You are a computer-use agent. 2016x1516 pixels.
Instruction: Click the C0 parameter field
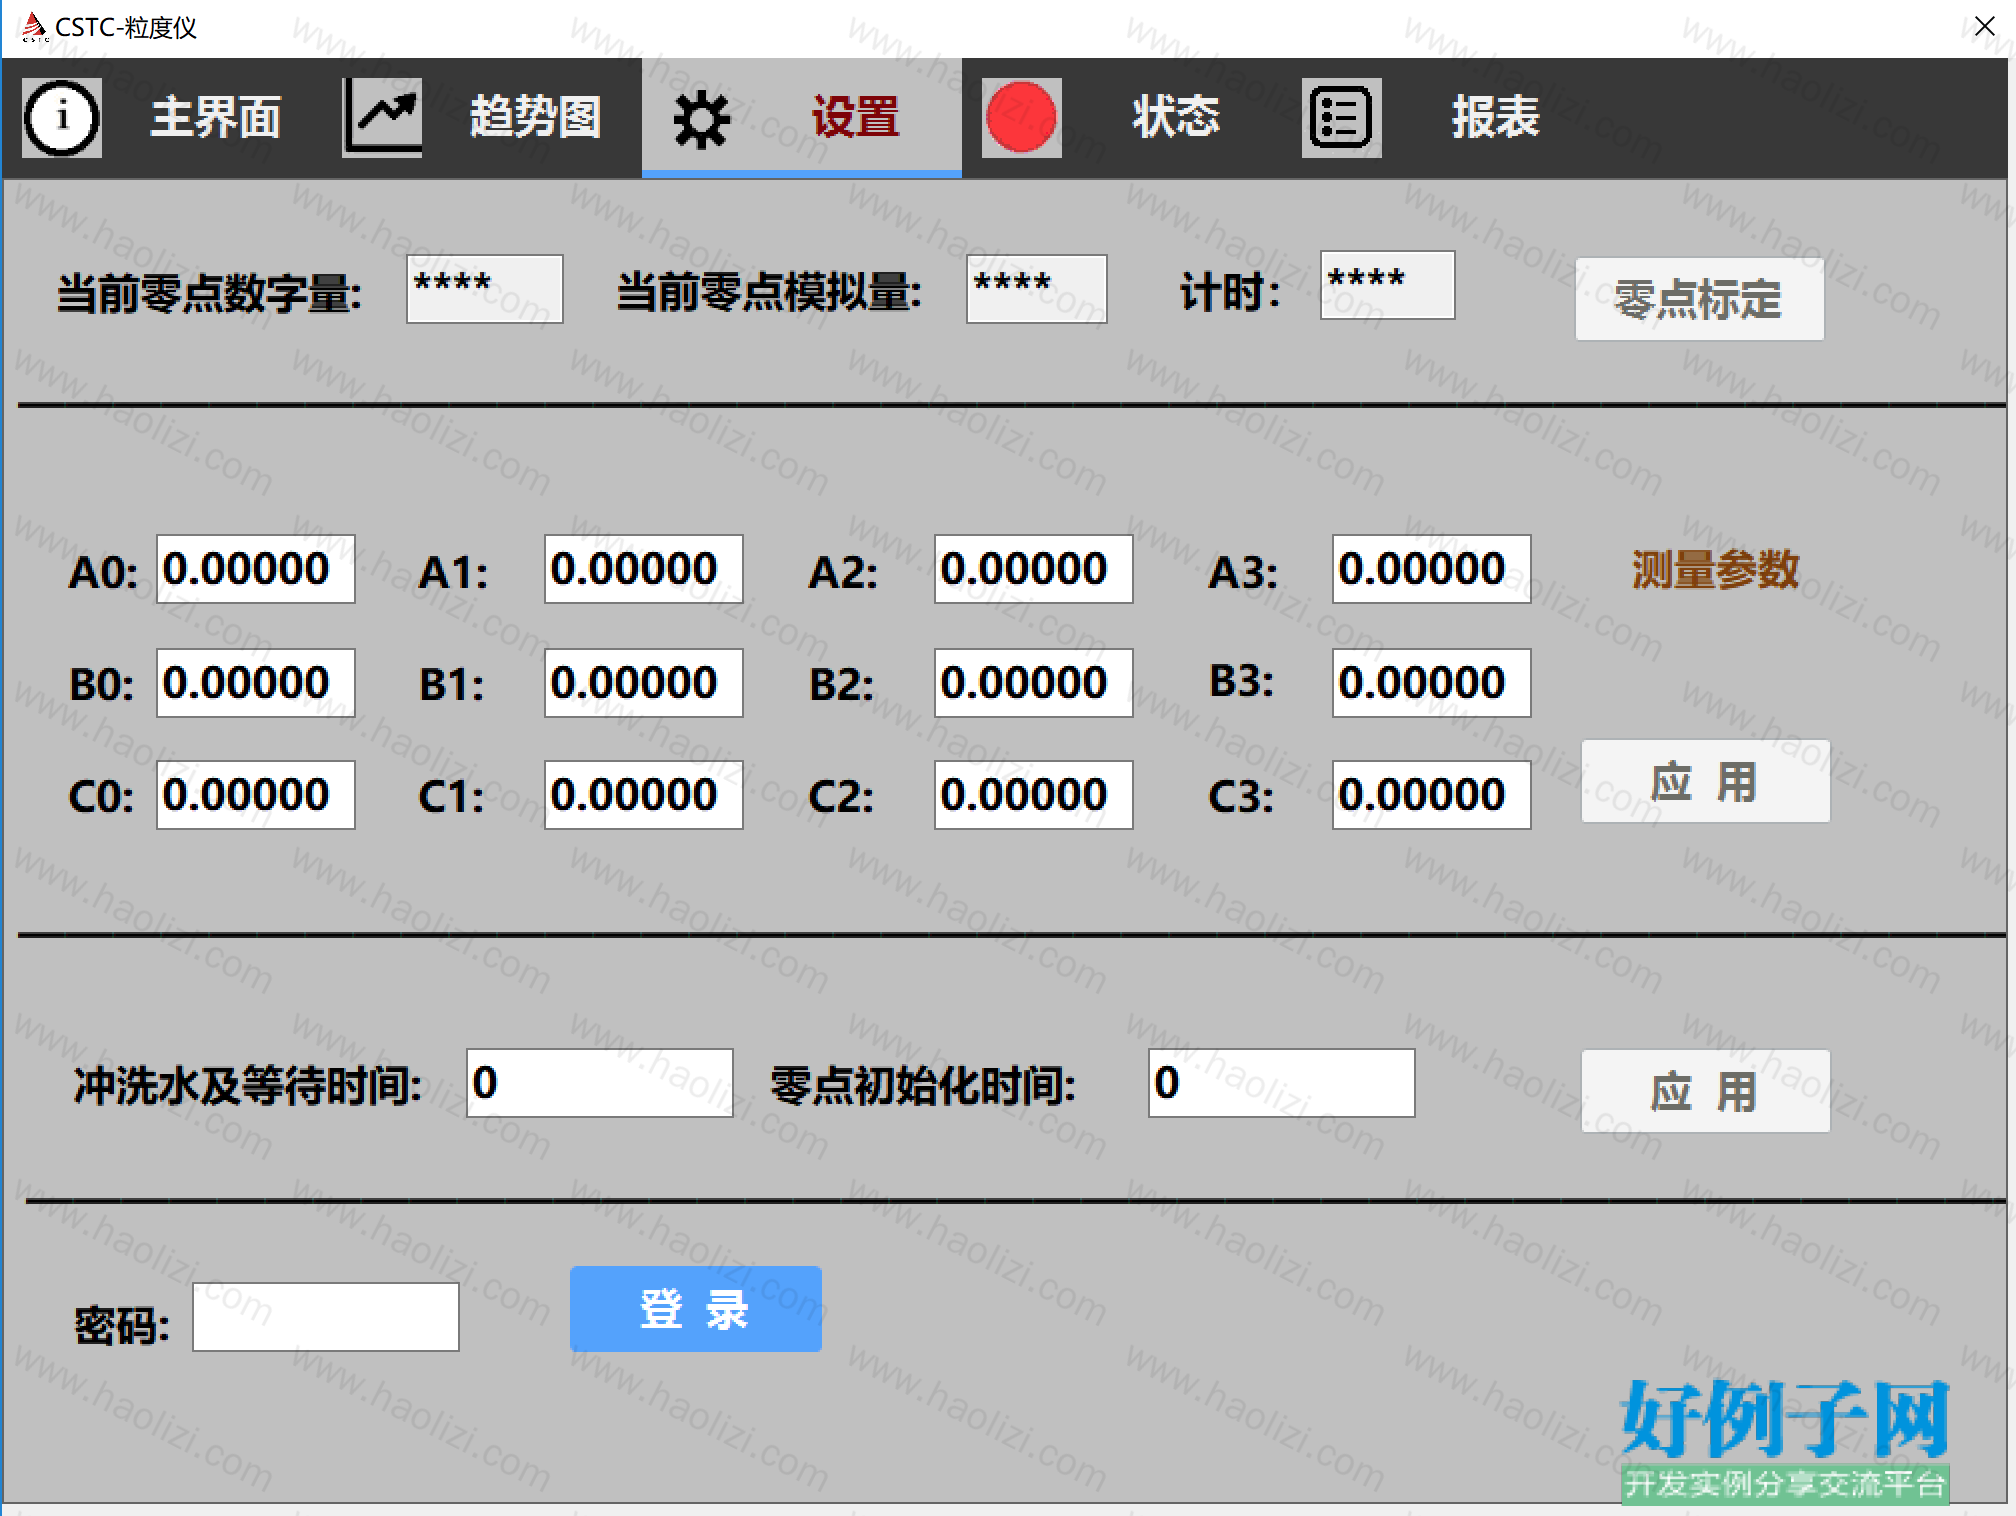pos(256,795)
